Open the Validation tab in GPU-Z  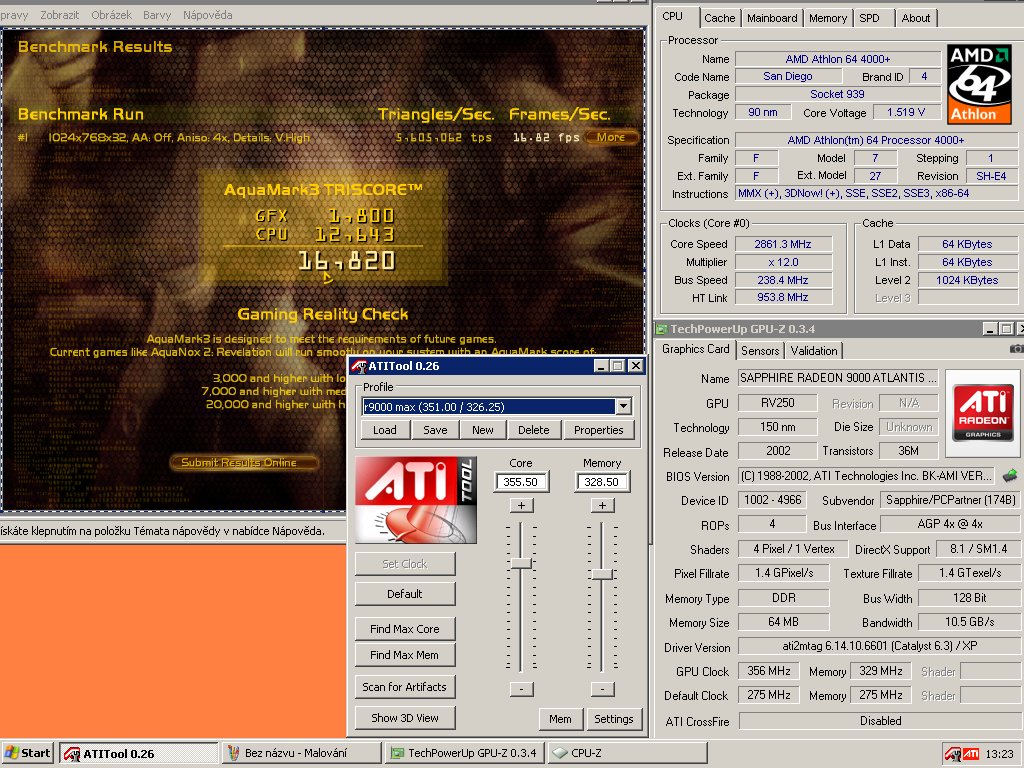click(814, 351)
